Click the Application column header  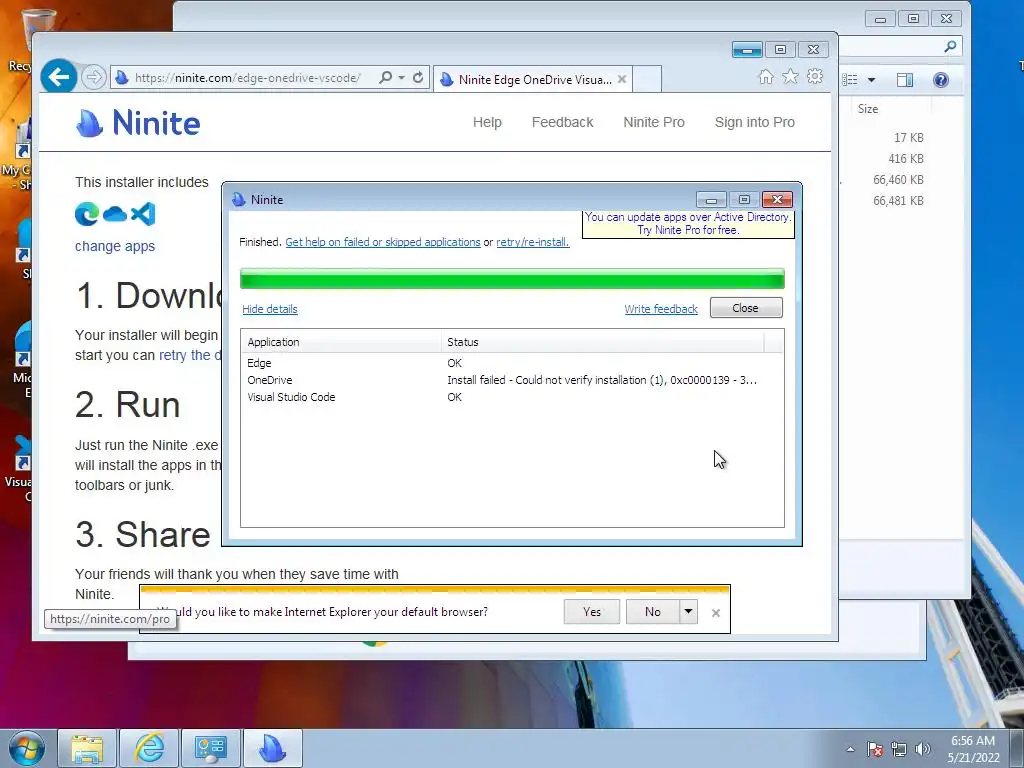(341, 342)
